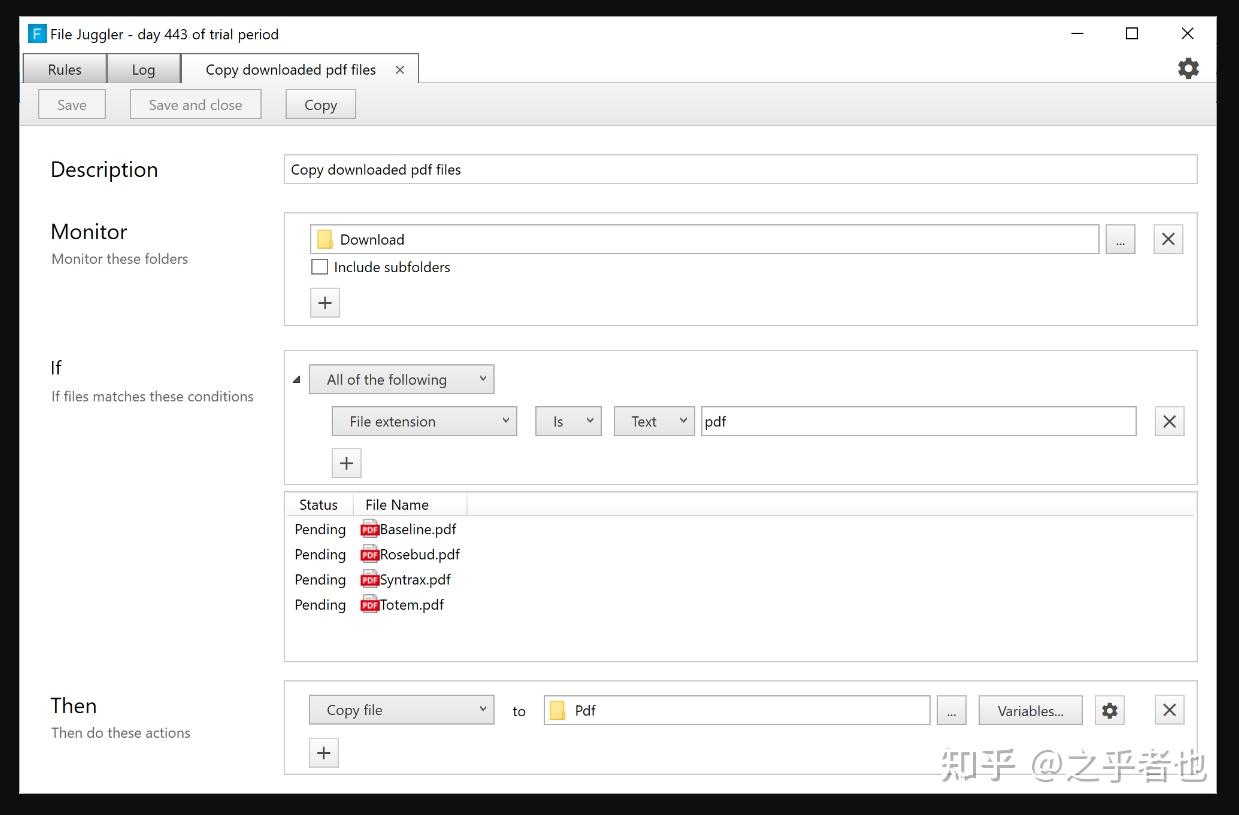Select Rosebud.pdf in the file list
The image size is (1239, 815).
pos(419,554)
